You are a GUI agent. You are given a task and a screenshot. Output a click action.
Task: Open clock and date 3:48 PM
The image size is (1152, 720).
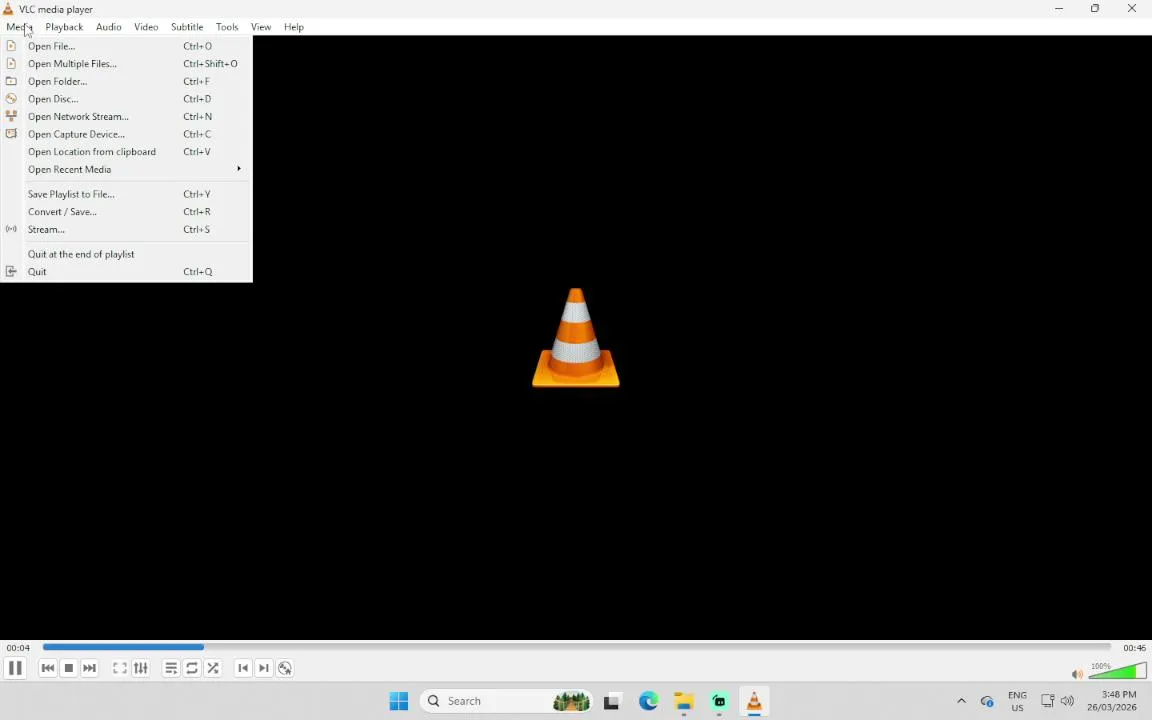tap(1112, 701)
